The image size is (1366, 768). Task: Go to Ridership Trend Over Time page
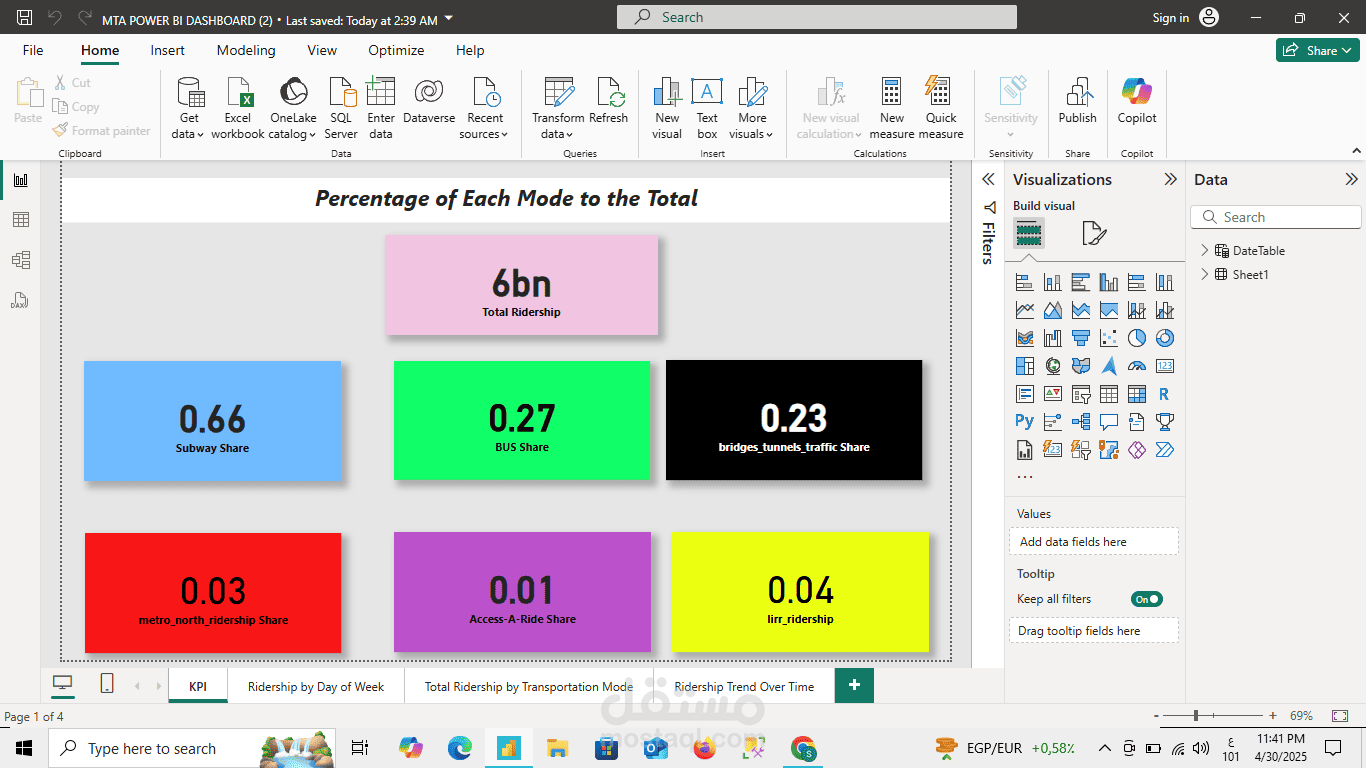(744, 686)
